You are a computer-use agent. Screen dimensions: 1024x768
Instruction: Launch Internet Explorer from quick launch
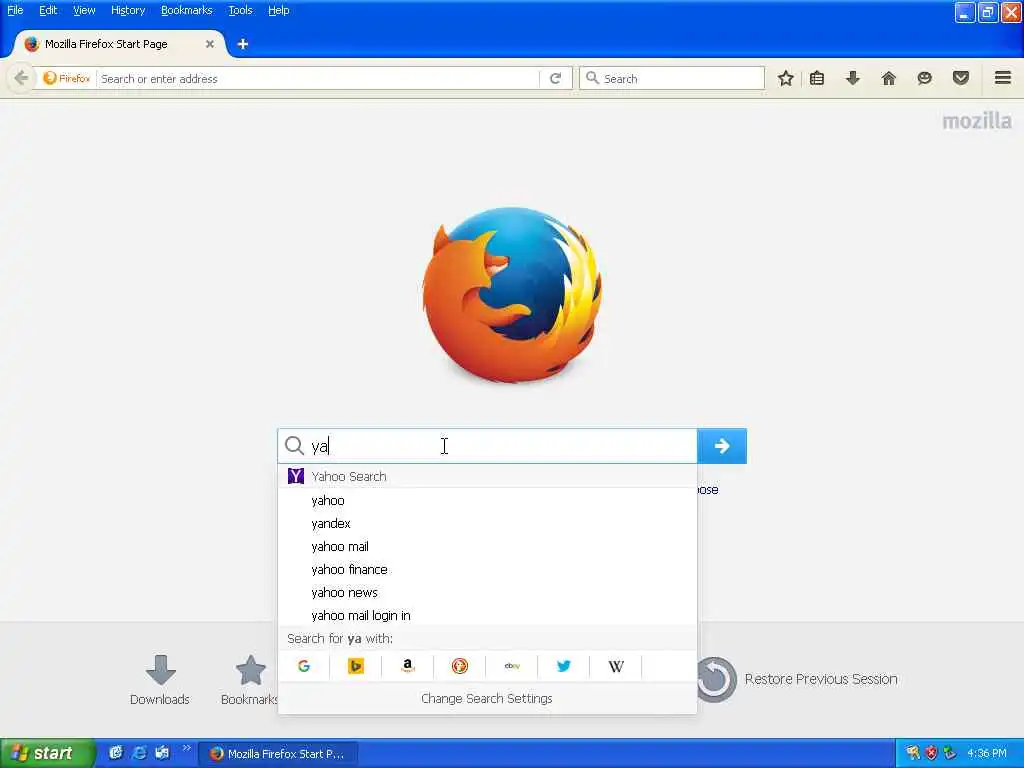point(138,753)
